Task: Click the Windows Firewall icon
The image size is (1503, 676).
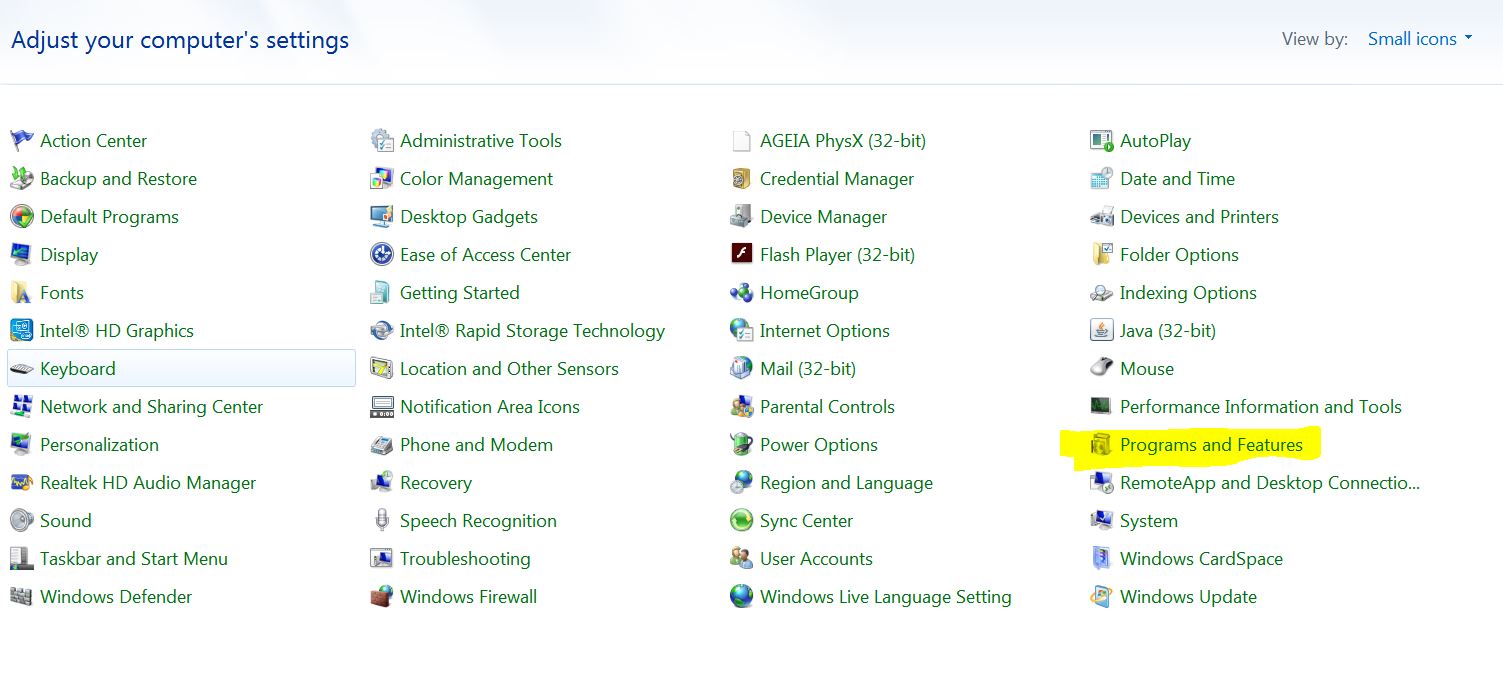Action: click(381, 597)
